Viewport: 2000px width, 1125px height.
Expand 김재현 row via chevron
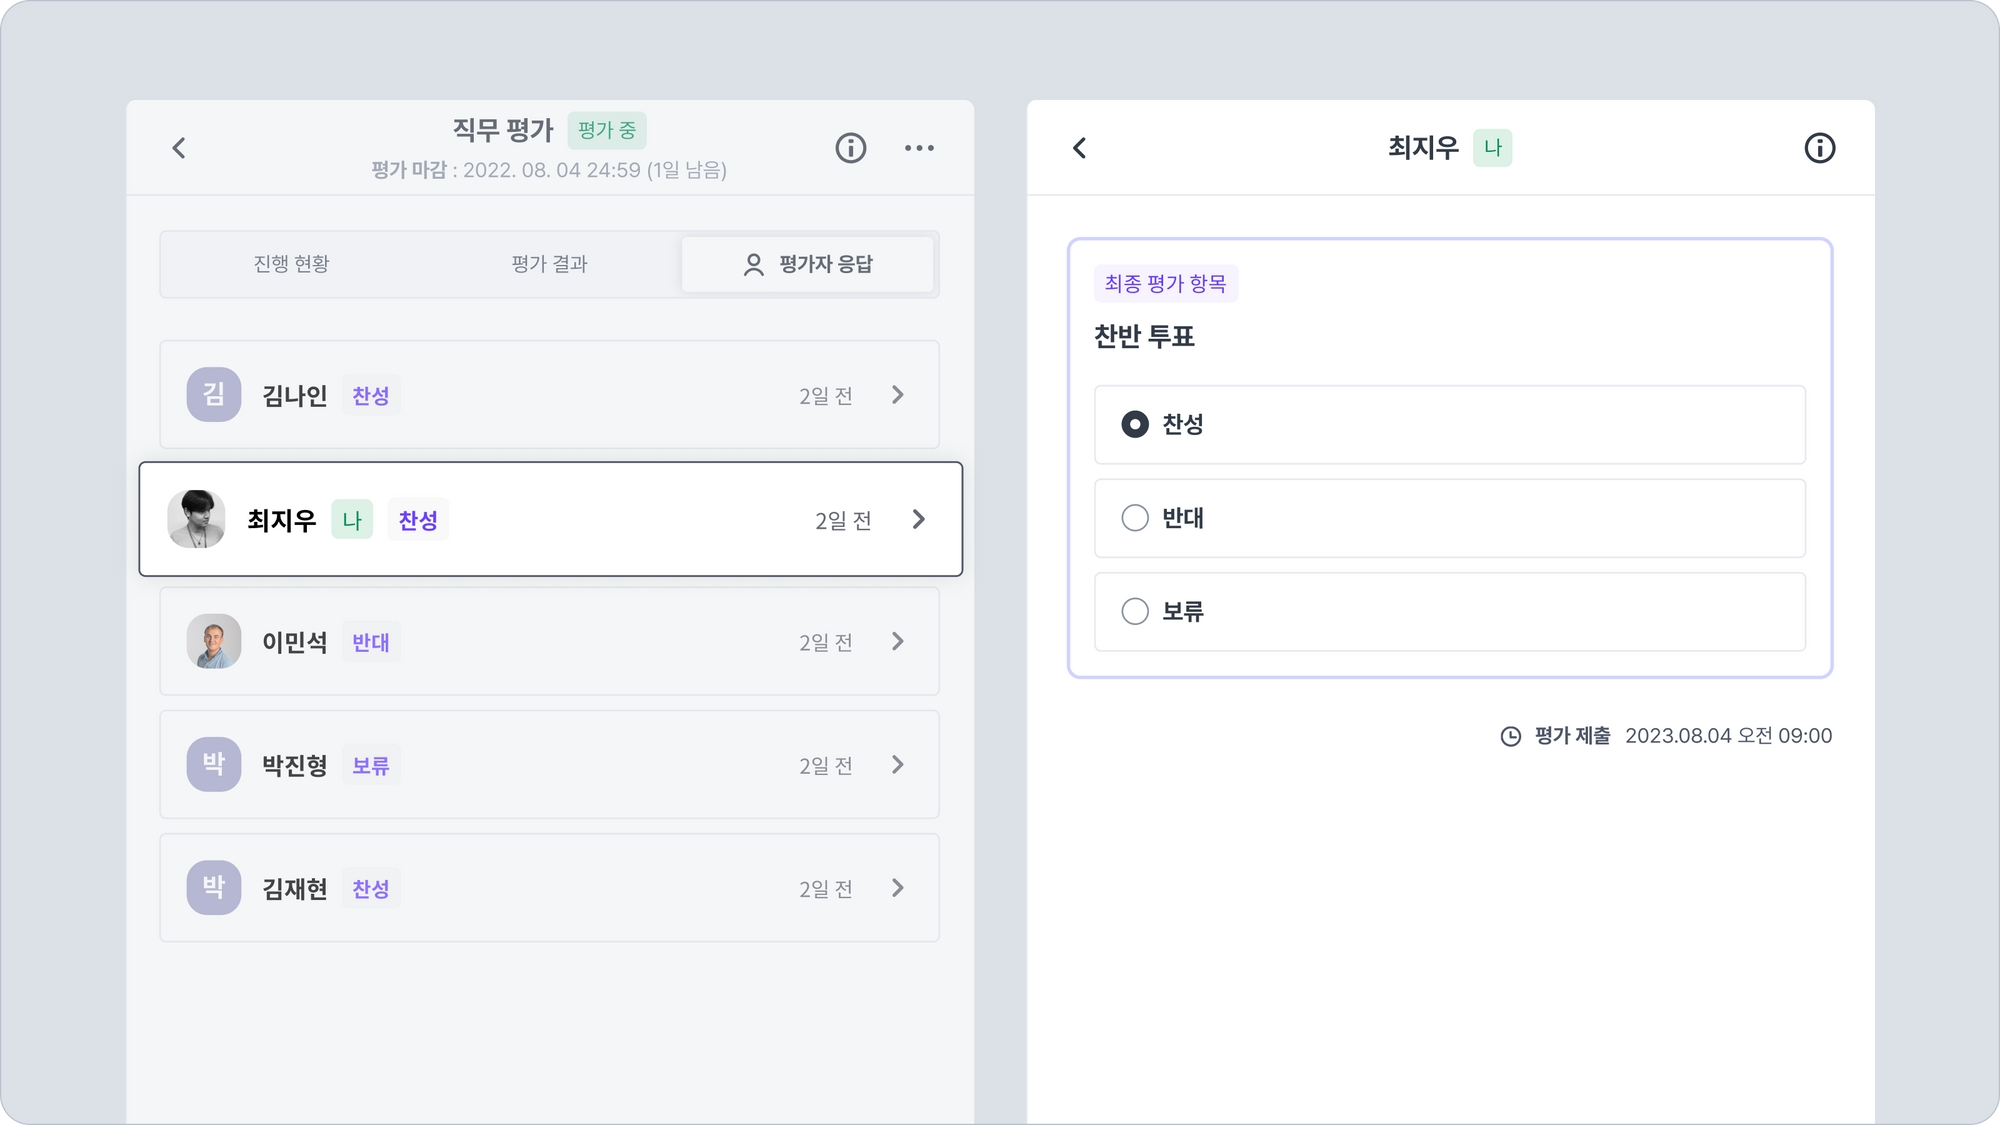[897, 888]
